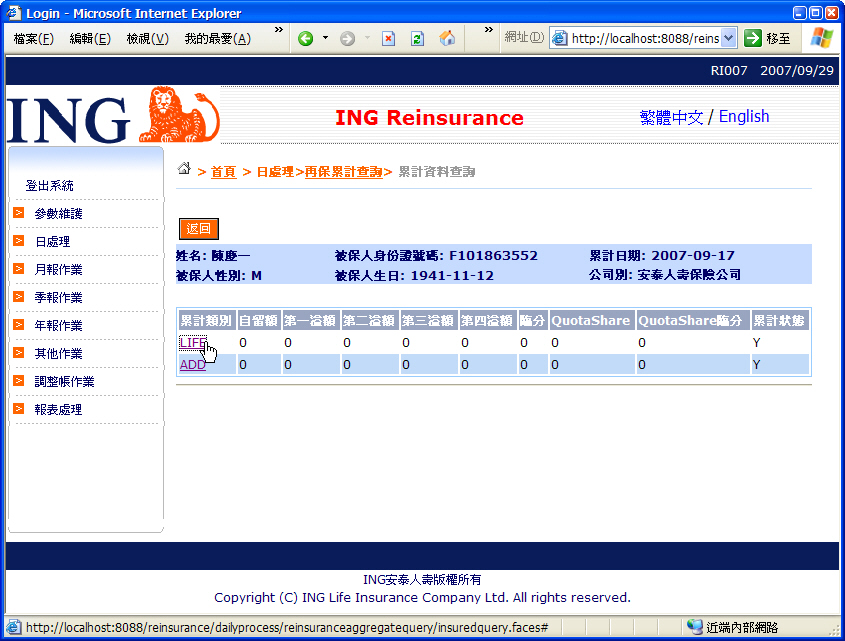Click 登出系統 in the sidebar
This screenshot has width=845, height=641.
(50, 186)
